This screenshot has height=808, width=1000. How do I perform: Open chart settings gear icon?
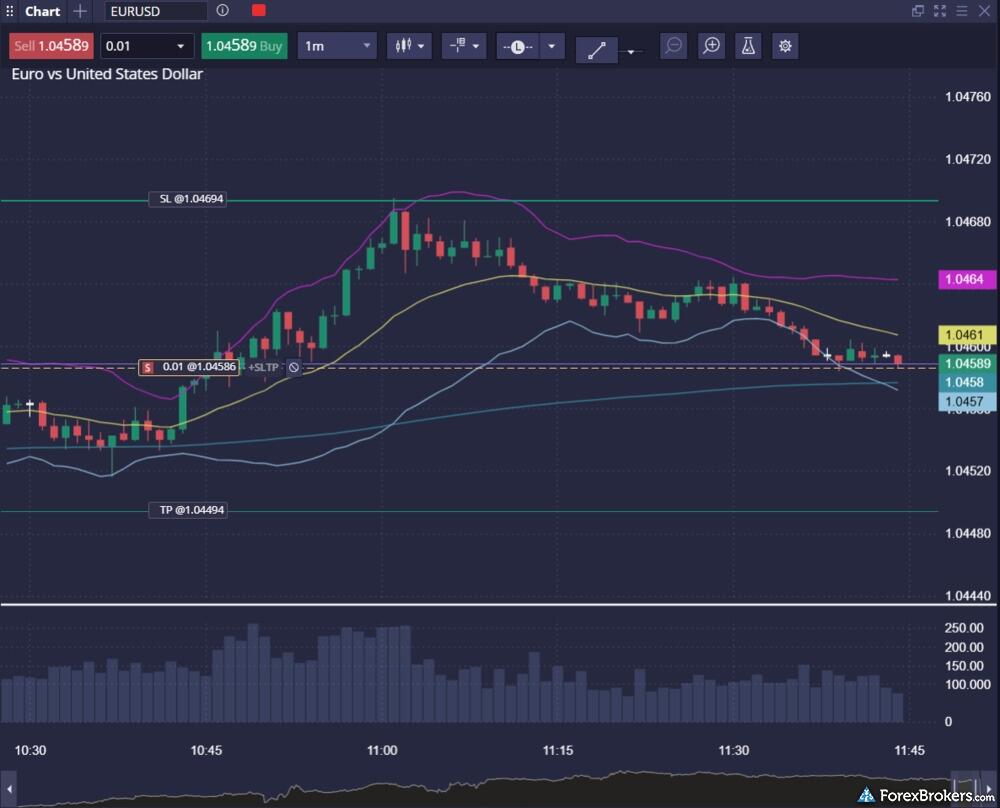coord(785,46)
